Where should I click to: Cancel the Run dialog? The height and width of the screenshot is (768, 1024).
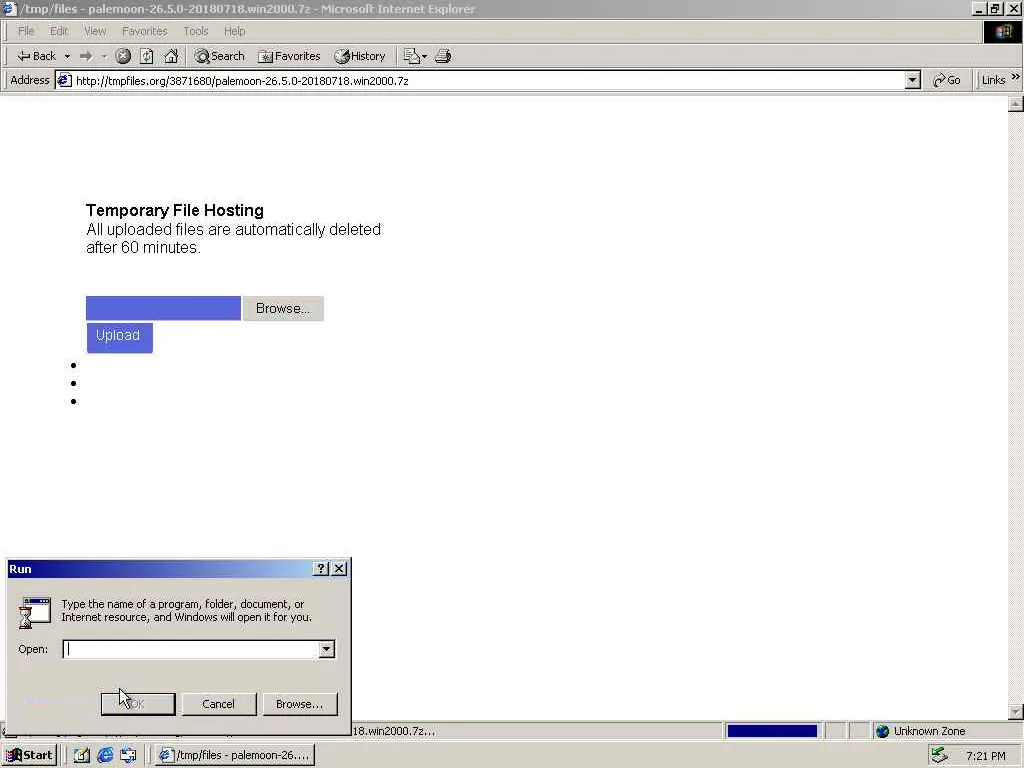(x=219, y=704)
